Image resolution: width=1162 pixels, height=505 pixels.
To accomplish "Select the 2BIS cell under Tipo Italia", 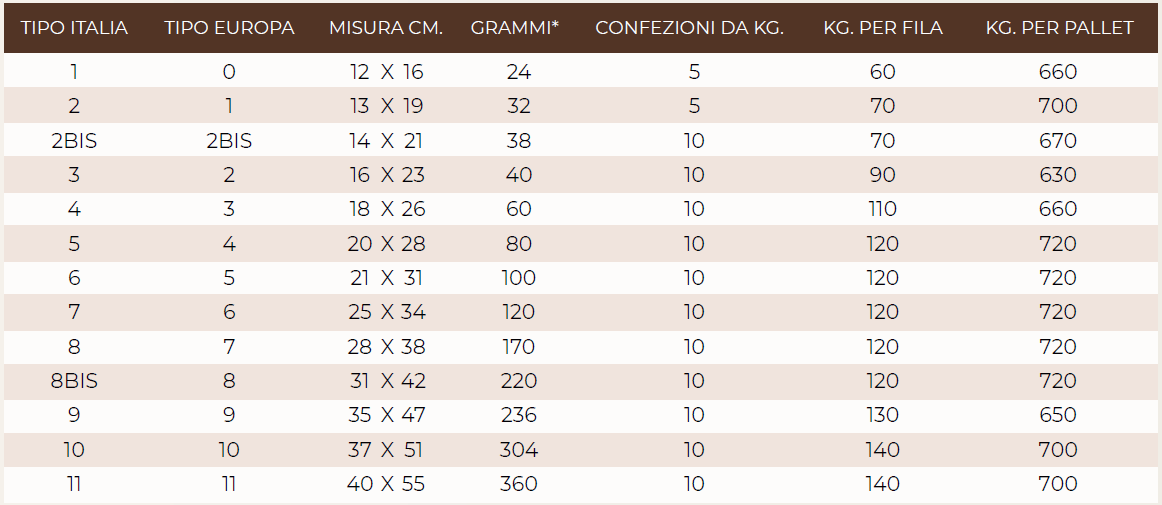I will (74, 141).
